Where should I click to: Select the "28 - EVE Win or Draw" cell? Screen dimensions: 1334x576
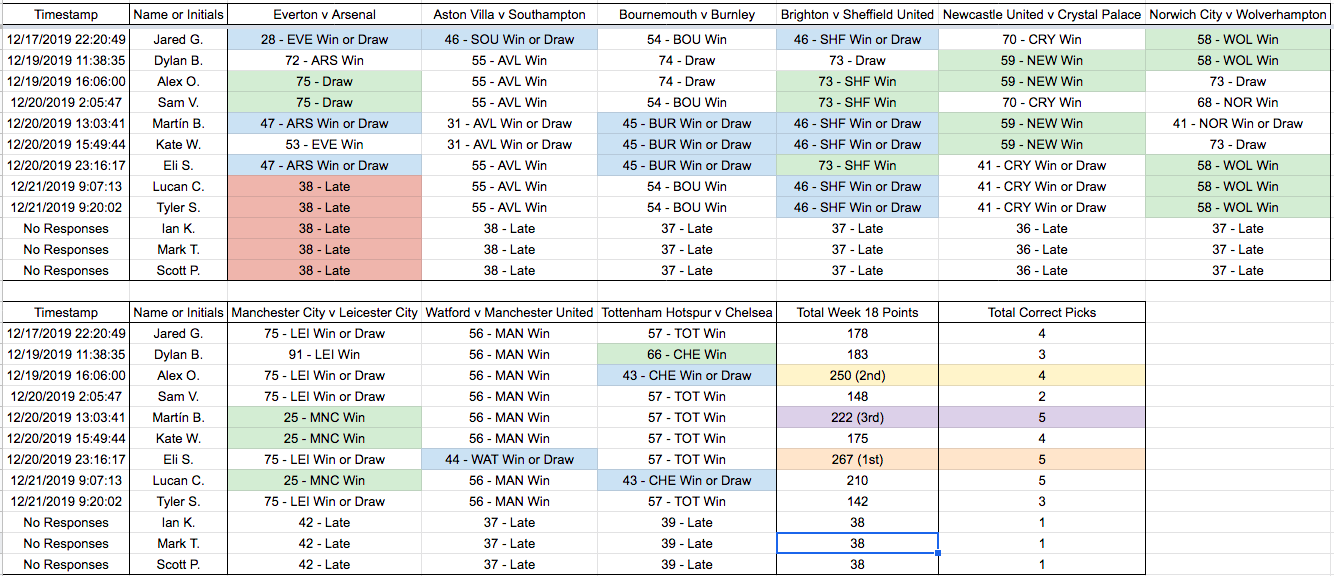[x=324, y=39]
